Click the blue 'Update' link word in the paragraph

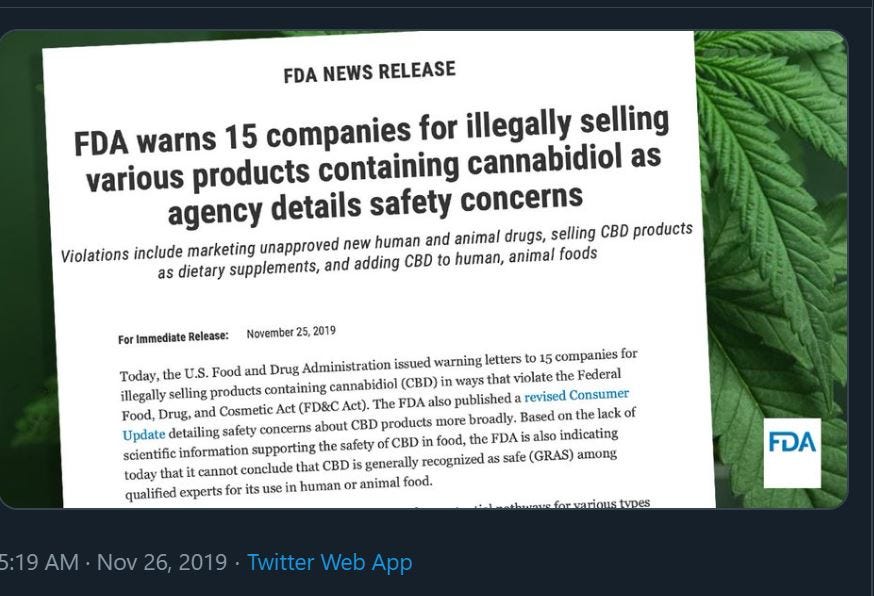(x=143, y=434)
